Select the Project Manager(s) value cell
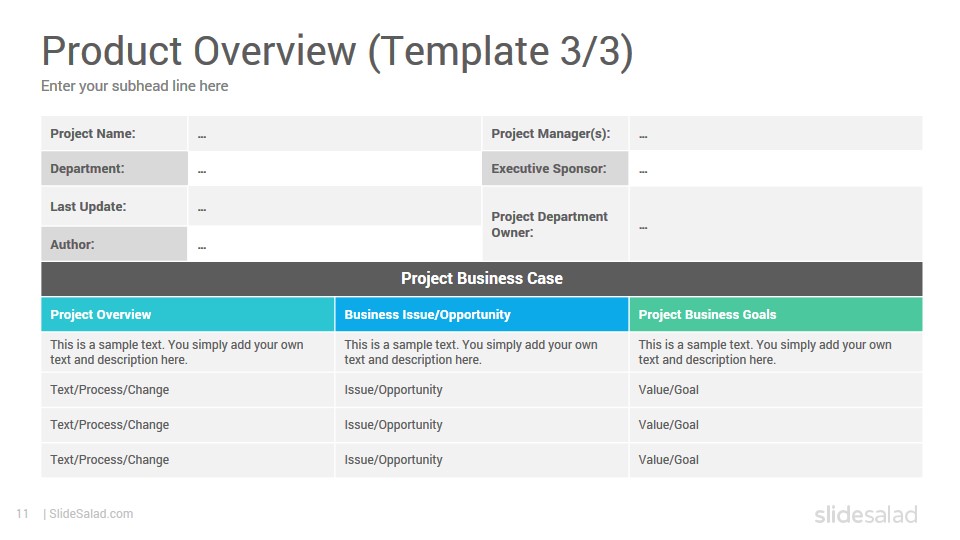Image resolution: width=960 pixels, height=540 pixels. [x=776, y=133]
